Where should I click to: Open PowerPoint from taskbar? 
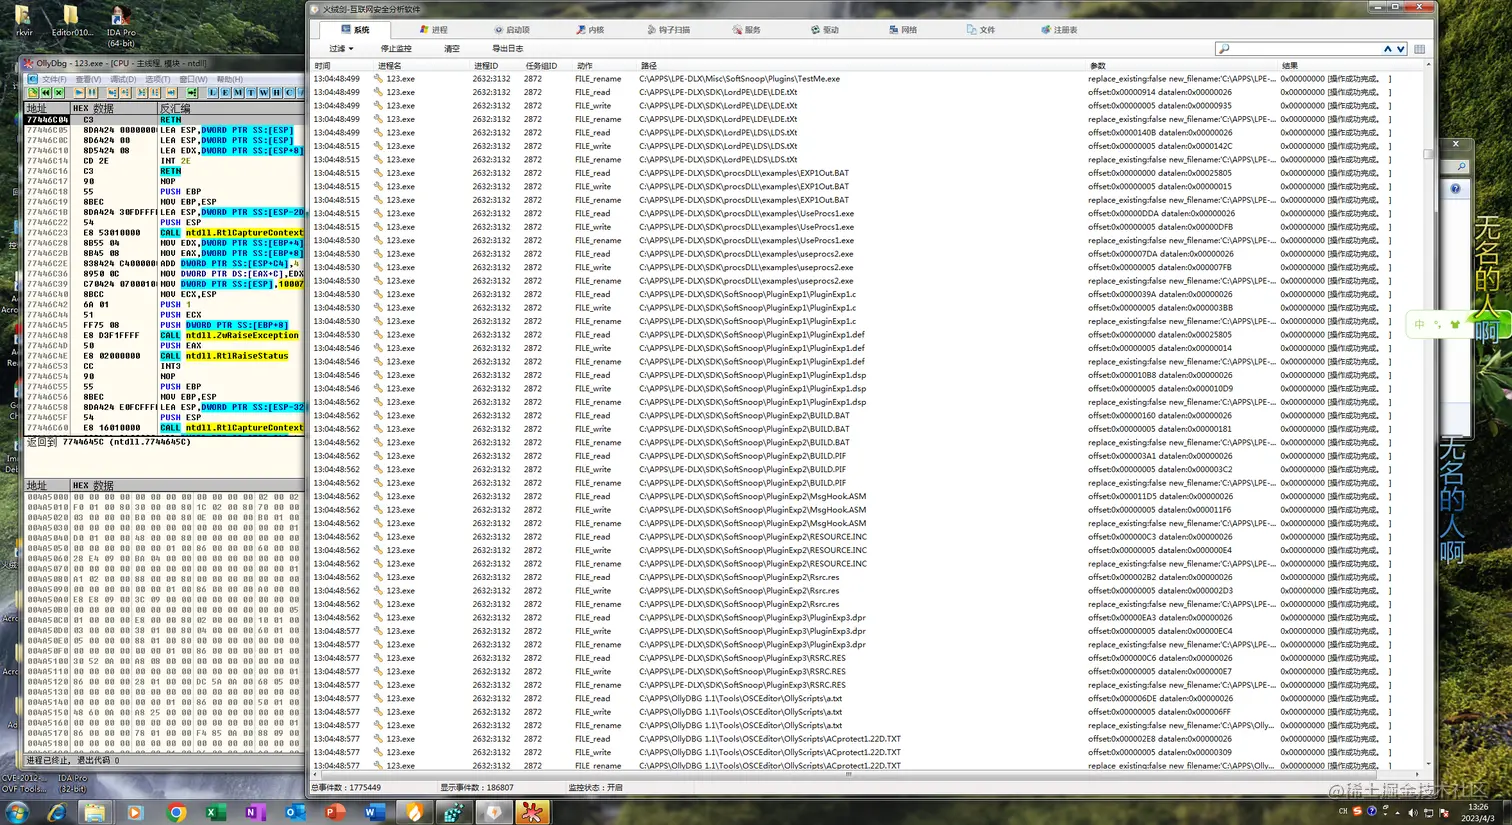pos(334,812)
